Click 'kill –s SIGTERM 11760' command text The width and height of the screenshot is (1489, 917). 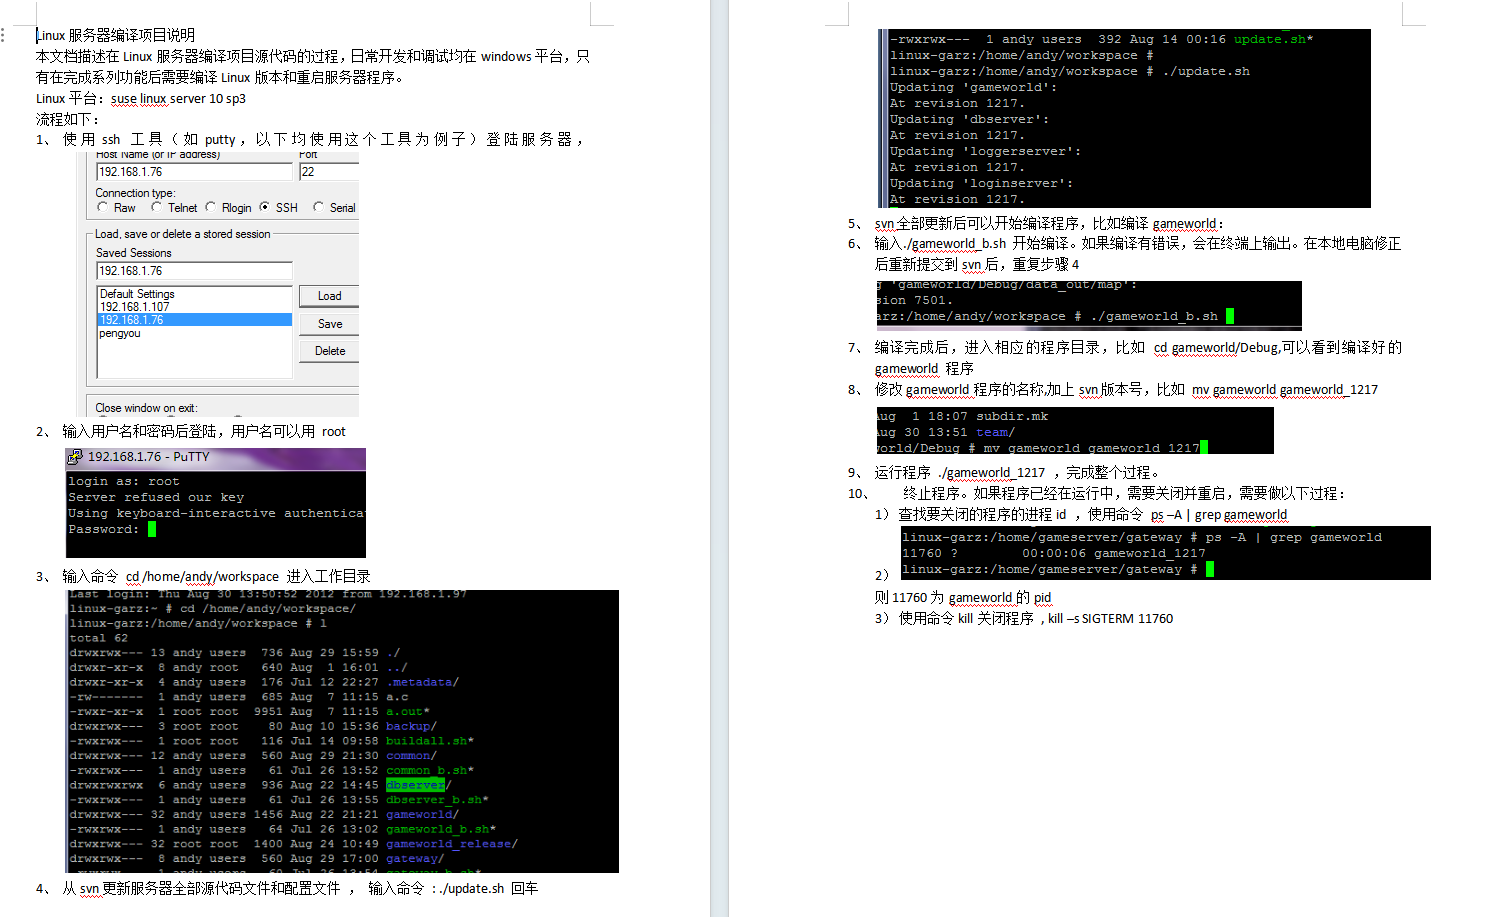pos(1111,618)
